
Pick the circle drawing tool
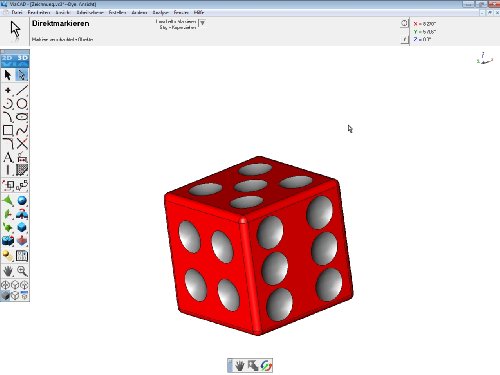pos(22,104)
